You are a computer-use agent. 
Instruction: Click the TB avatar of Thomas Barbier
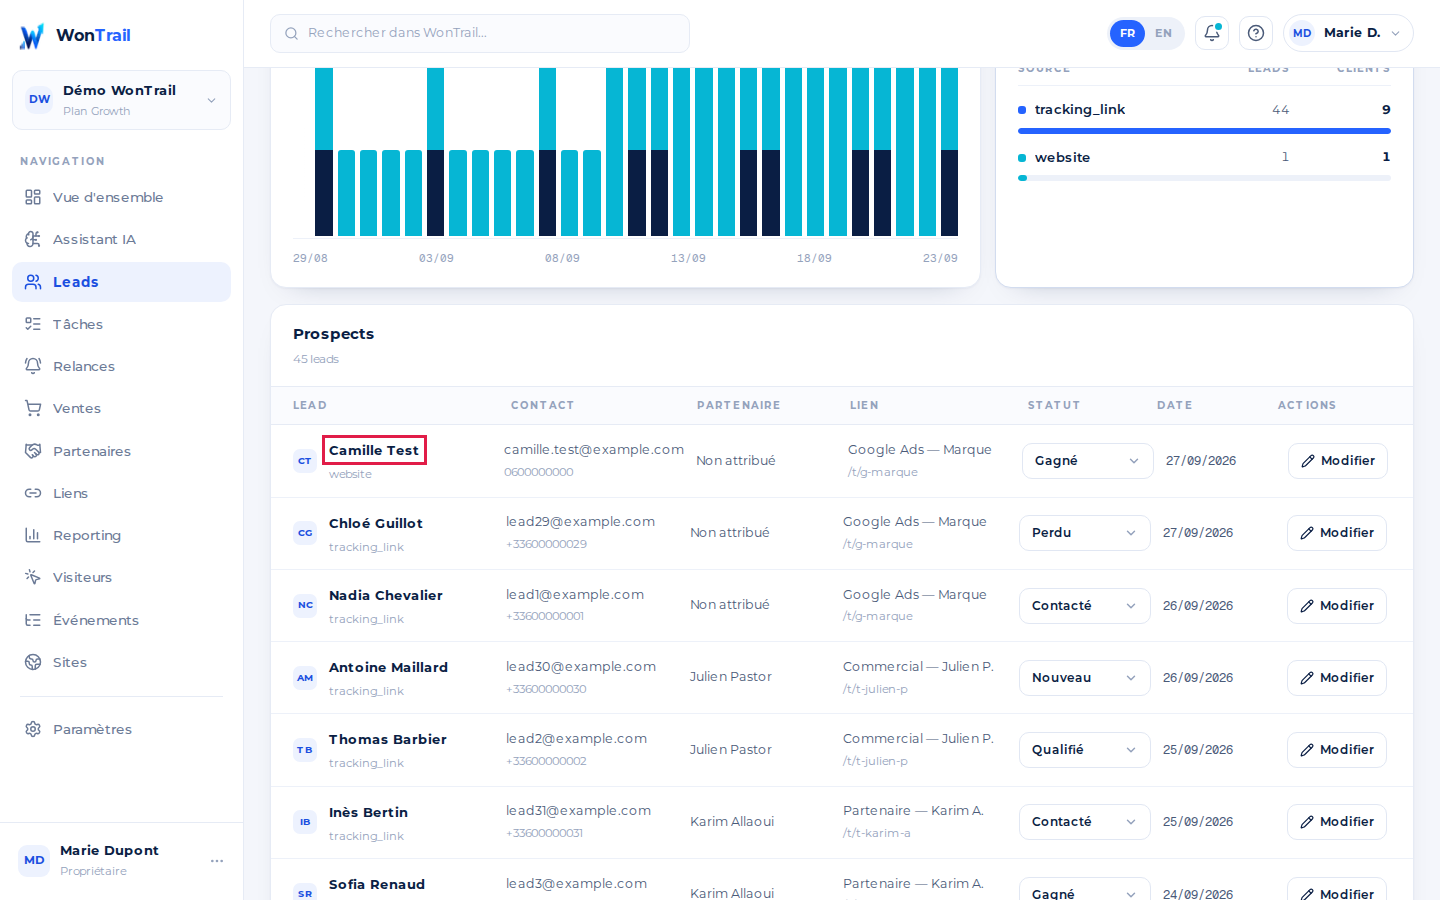coord(305,750)
